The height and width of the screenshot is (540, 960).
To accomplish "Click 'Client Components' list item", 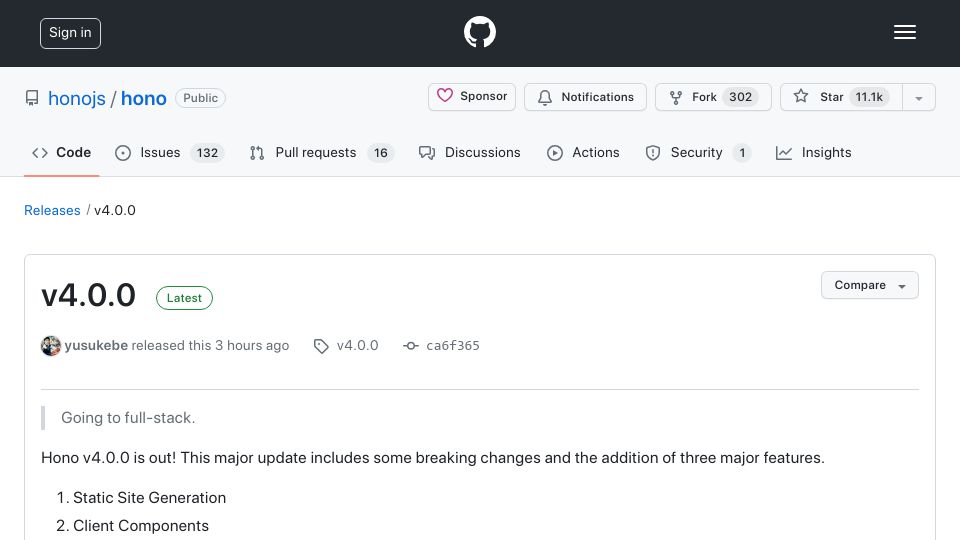I will point(141,526).
